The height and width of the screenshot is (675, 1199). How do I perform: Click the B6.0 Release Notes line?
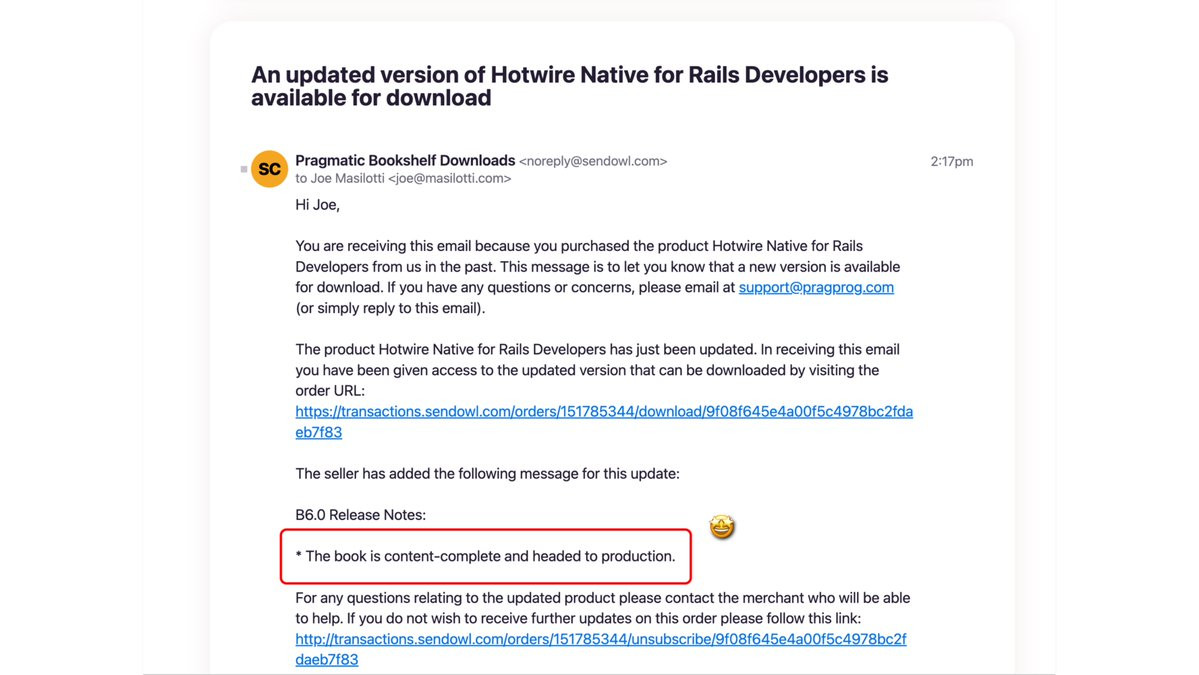[361, 515]
